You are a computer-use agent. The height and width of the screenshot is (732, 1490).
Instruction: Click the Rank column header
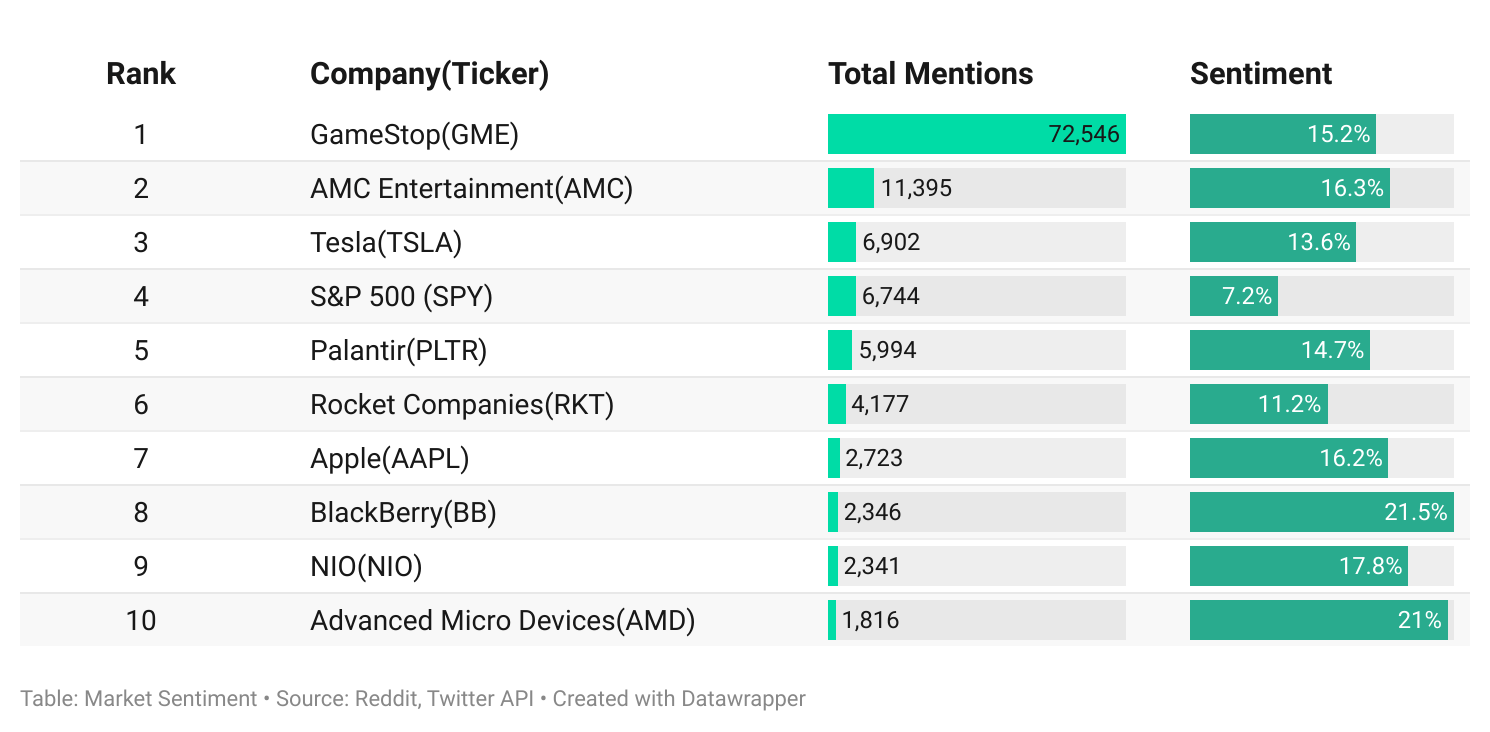[141, 74]
